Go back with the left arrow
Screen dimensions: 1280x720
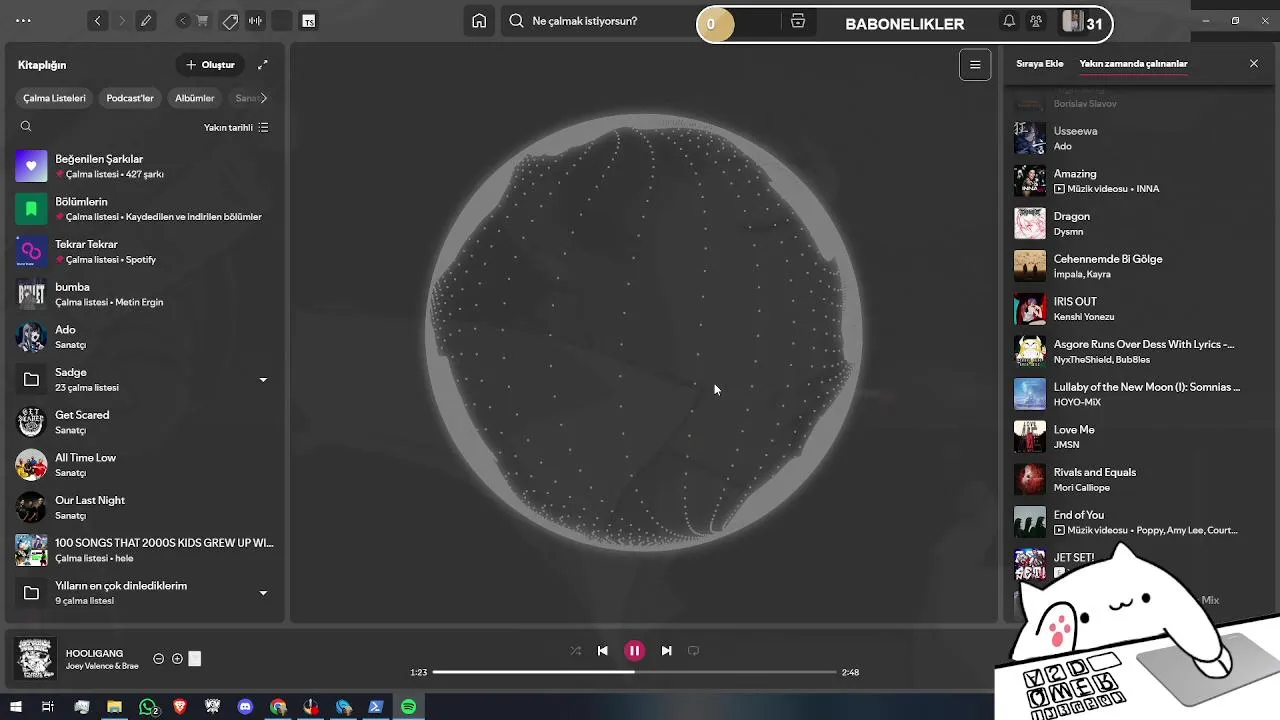point(97,21)
